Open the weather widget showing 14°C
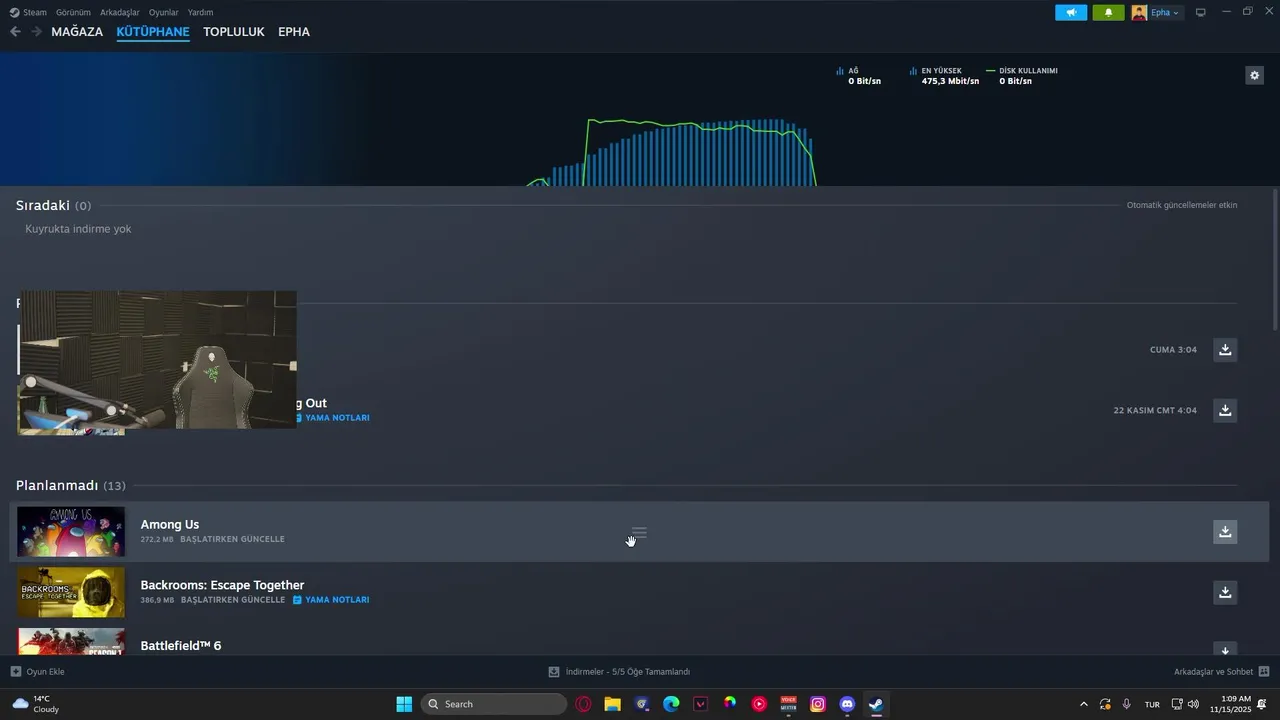 coord(36,704)
